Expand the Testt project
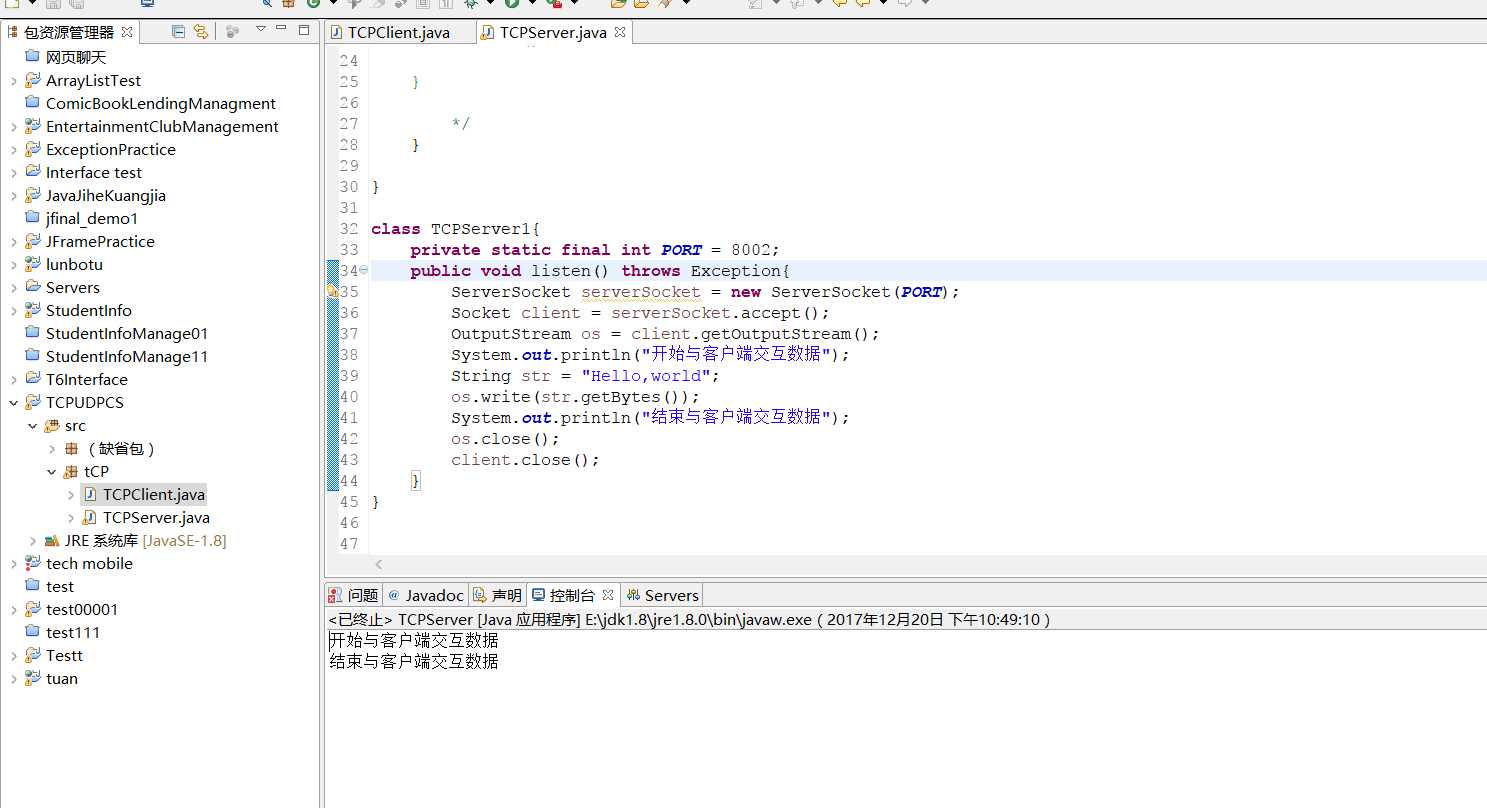 [x=14, y=656]
